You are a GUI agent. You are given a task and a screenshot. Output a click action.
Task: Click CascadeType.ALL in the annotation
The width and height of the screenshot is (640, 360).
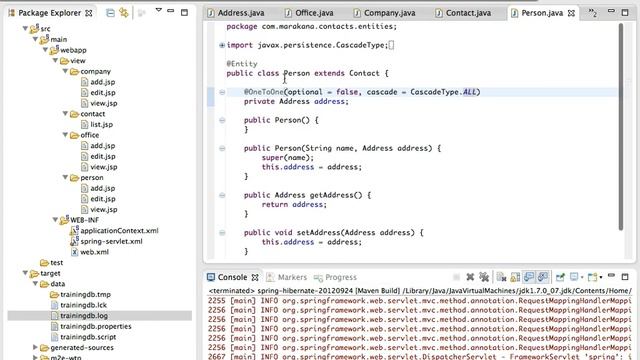tap(443, 92)
